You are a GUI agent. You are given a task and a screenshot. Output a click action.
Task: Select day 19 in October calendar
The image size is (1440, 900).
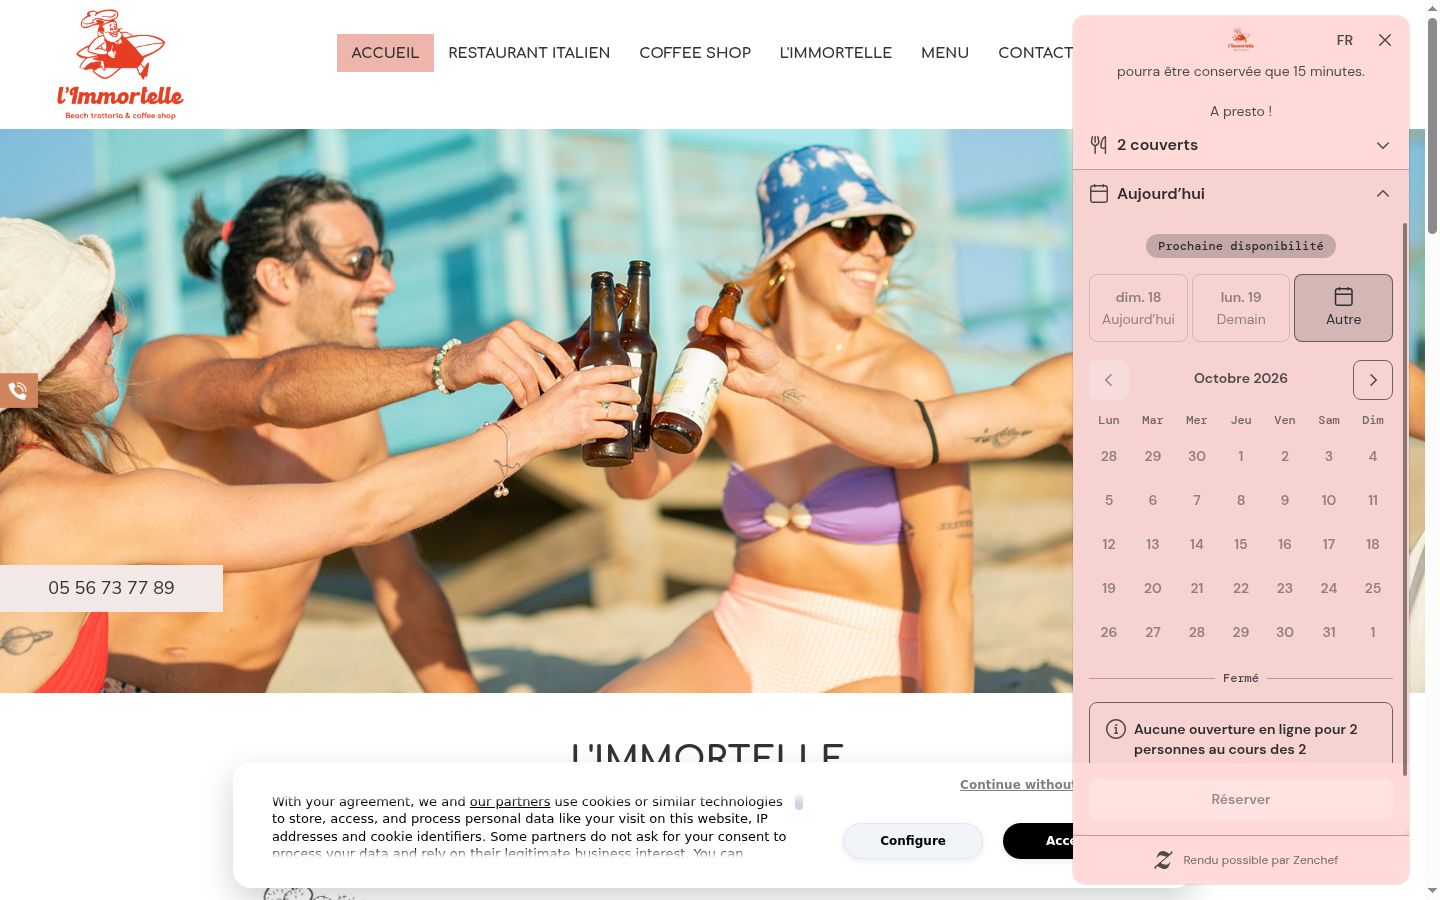1109,588
